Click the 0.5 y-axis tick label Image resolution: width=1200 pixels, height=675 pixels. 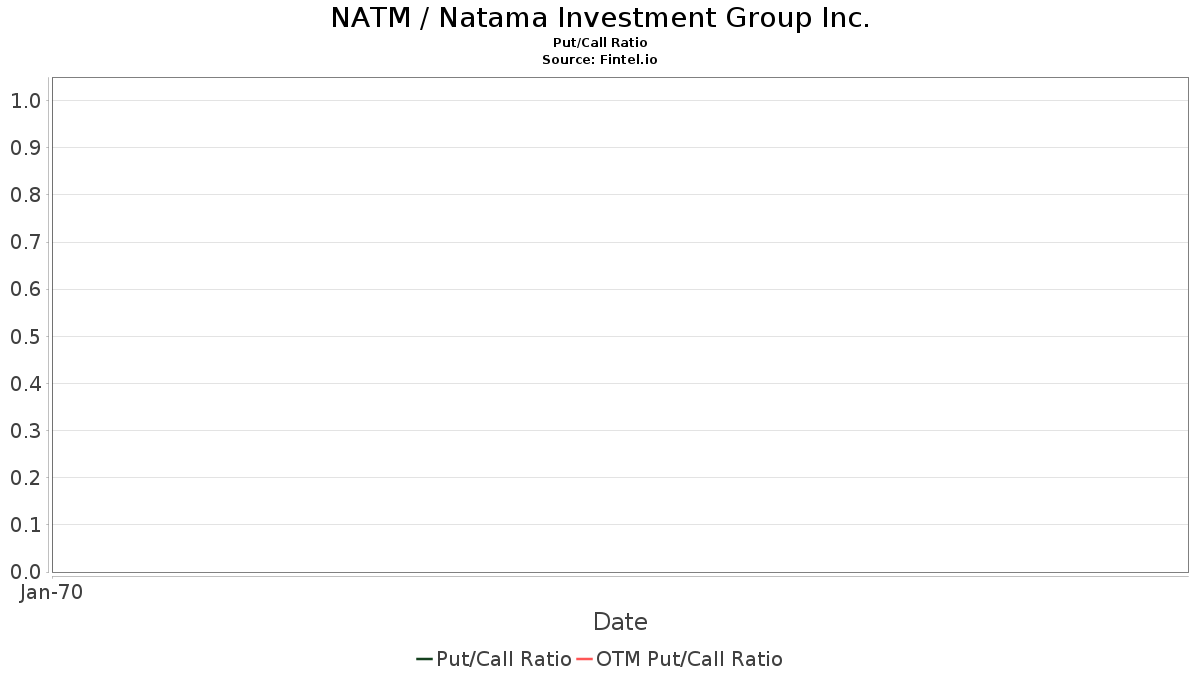(25, 337)
